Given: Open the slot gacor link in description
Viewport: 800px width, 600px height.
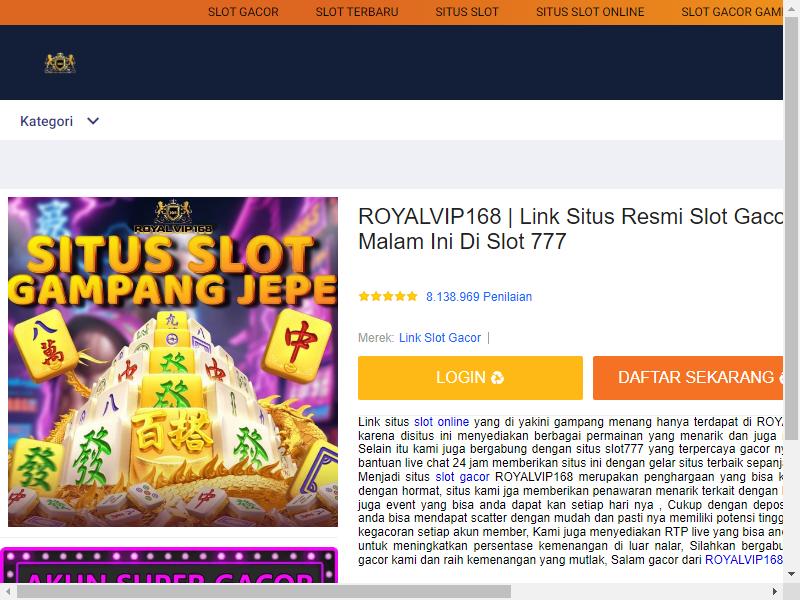Looking at the screenshot, I should pos(462,477).
